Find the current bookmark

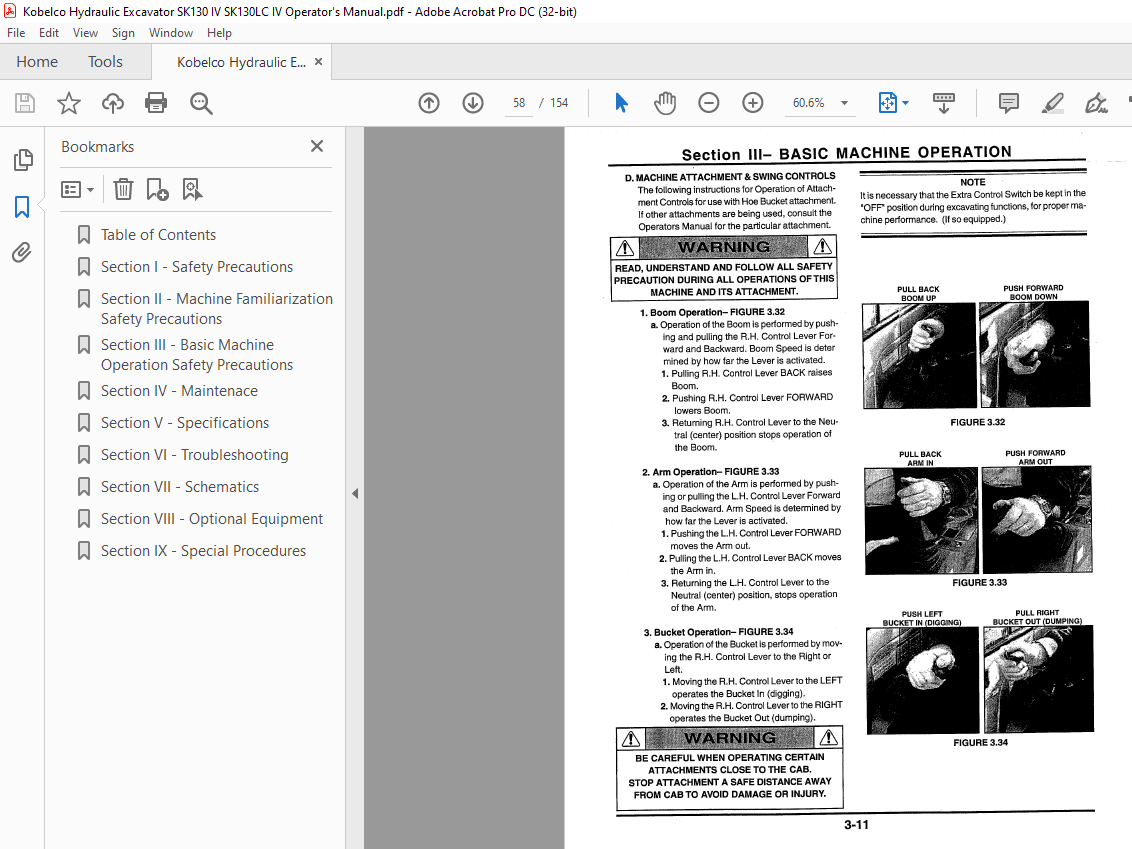point(192,190)
